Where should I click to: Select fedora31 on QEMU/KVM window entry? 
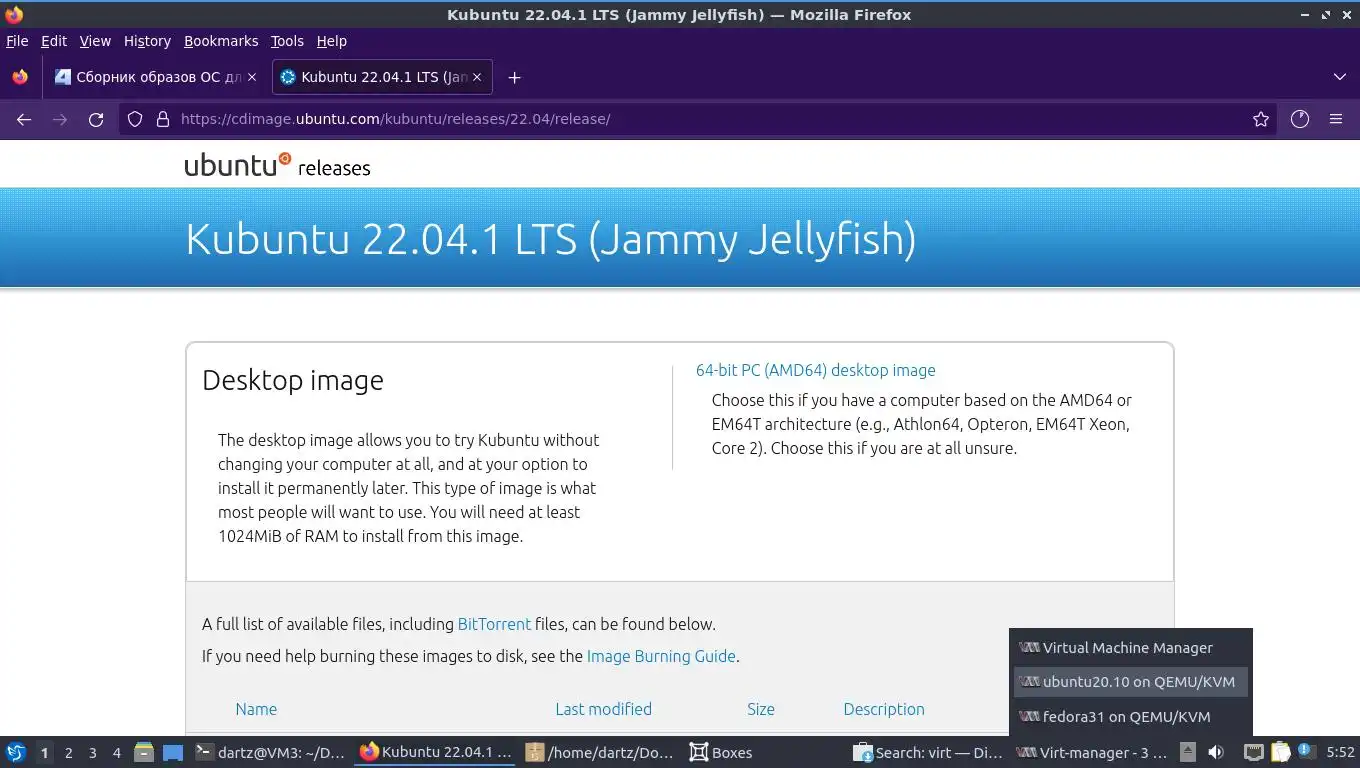pyautogui.click(x=1131, y=716)
